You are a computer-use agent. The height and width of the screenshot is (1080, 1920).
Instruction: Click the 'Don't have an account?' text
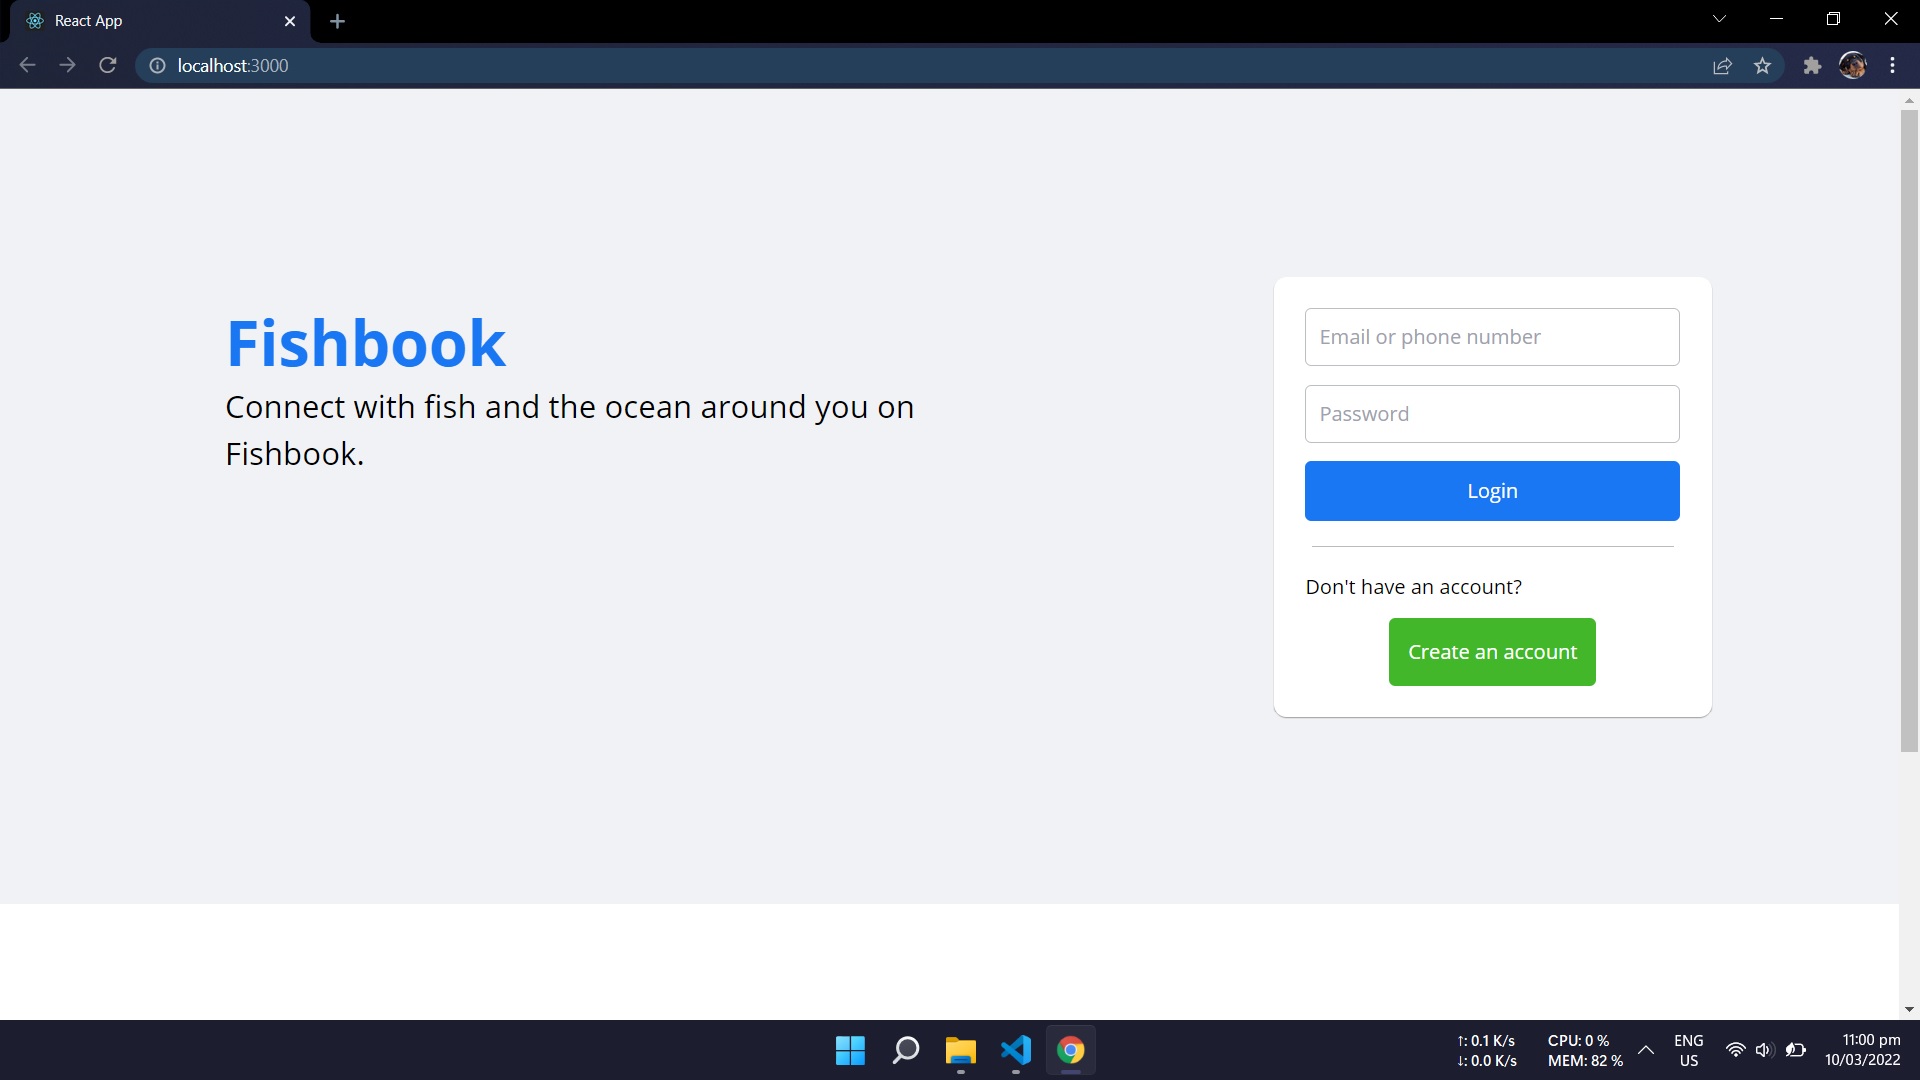click(x=1413, y=587)
